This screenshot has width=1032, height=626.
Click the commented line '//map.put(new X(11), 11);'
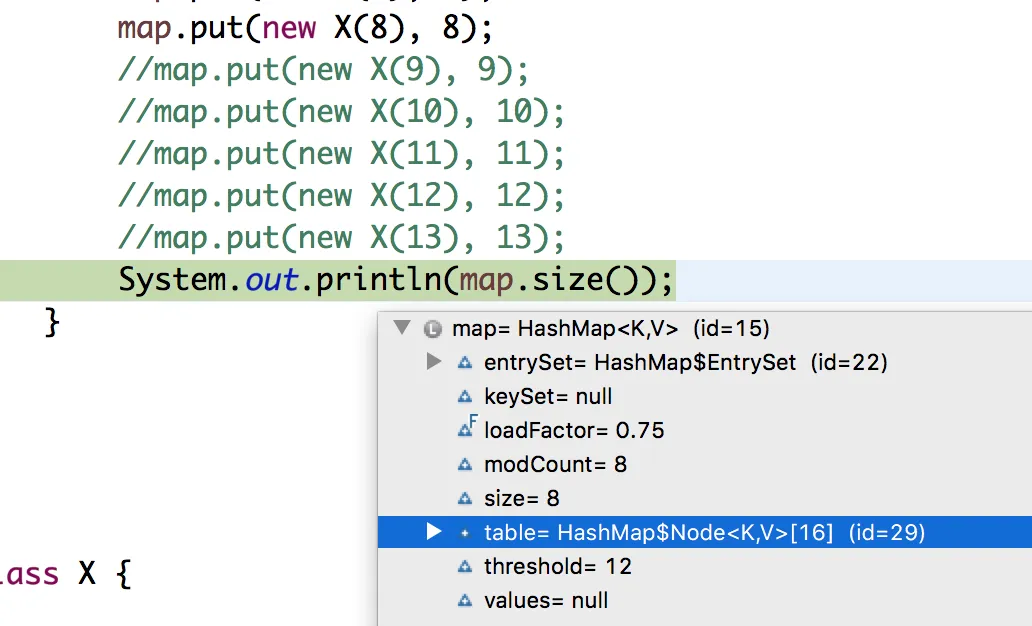click(341, 154)
